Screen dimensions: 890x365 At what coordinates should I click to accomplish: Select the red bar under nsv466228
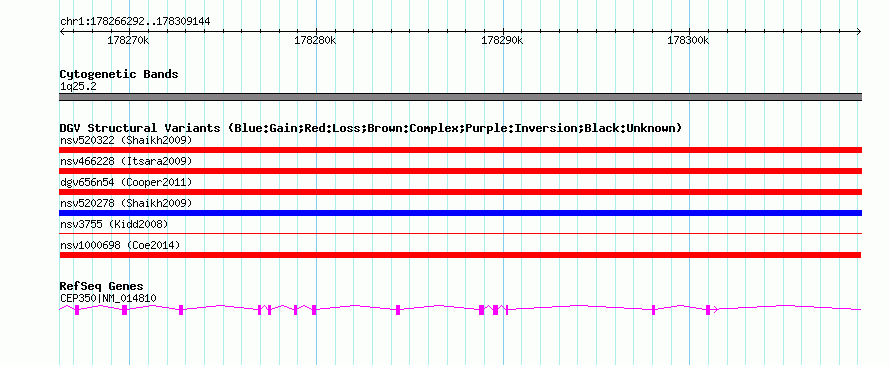tap(460, 171)
